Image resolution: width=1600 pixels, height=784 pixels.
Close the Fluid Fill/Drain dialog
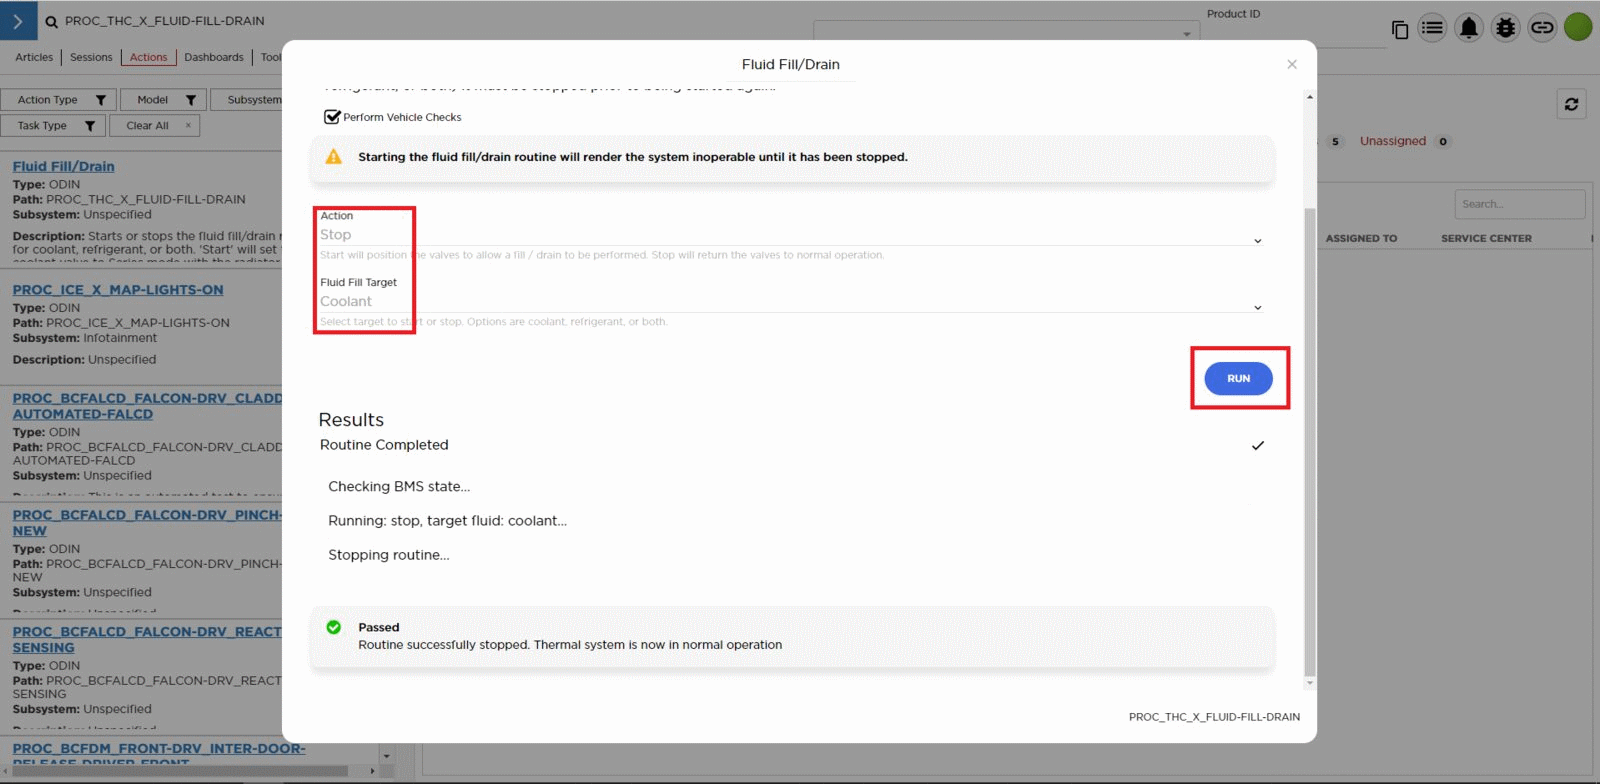1292,64
